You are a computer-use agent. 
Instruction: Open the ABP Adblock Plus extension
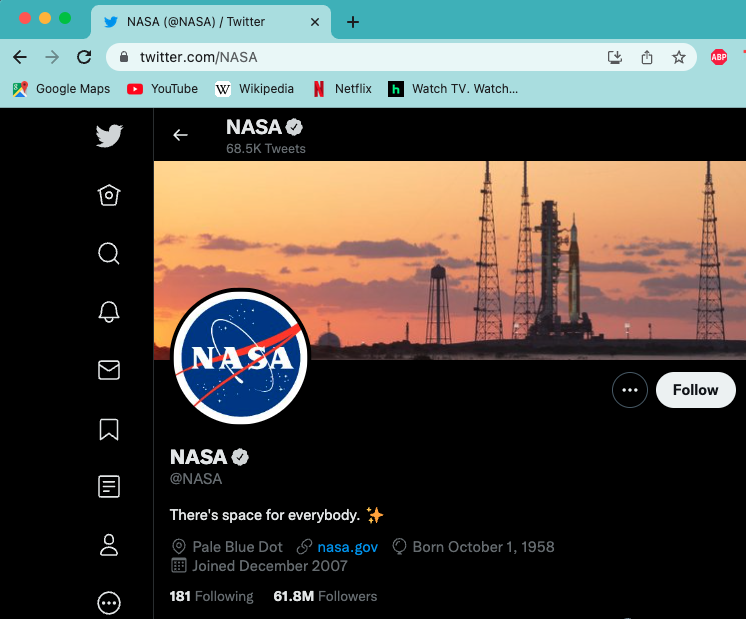pyautogui.click(x=718, y=58)
